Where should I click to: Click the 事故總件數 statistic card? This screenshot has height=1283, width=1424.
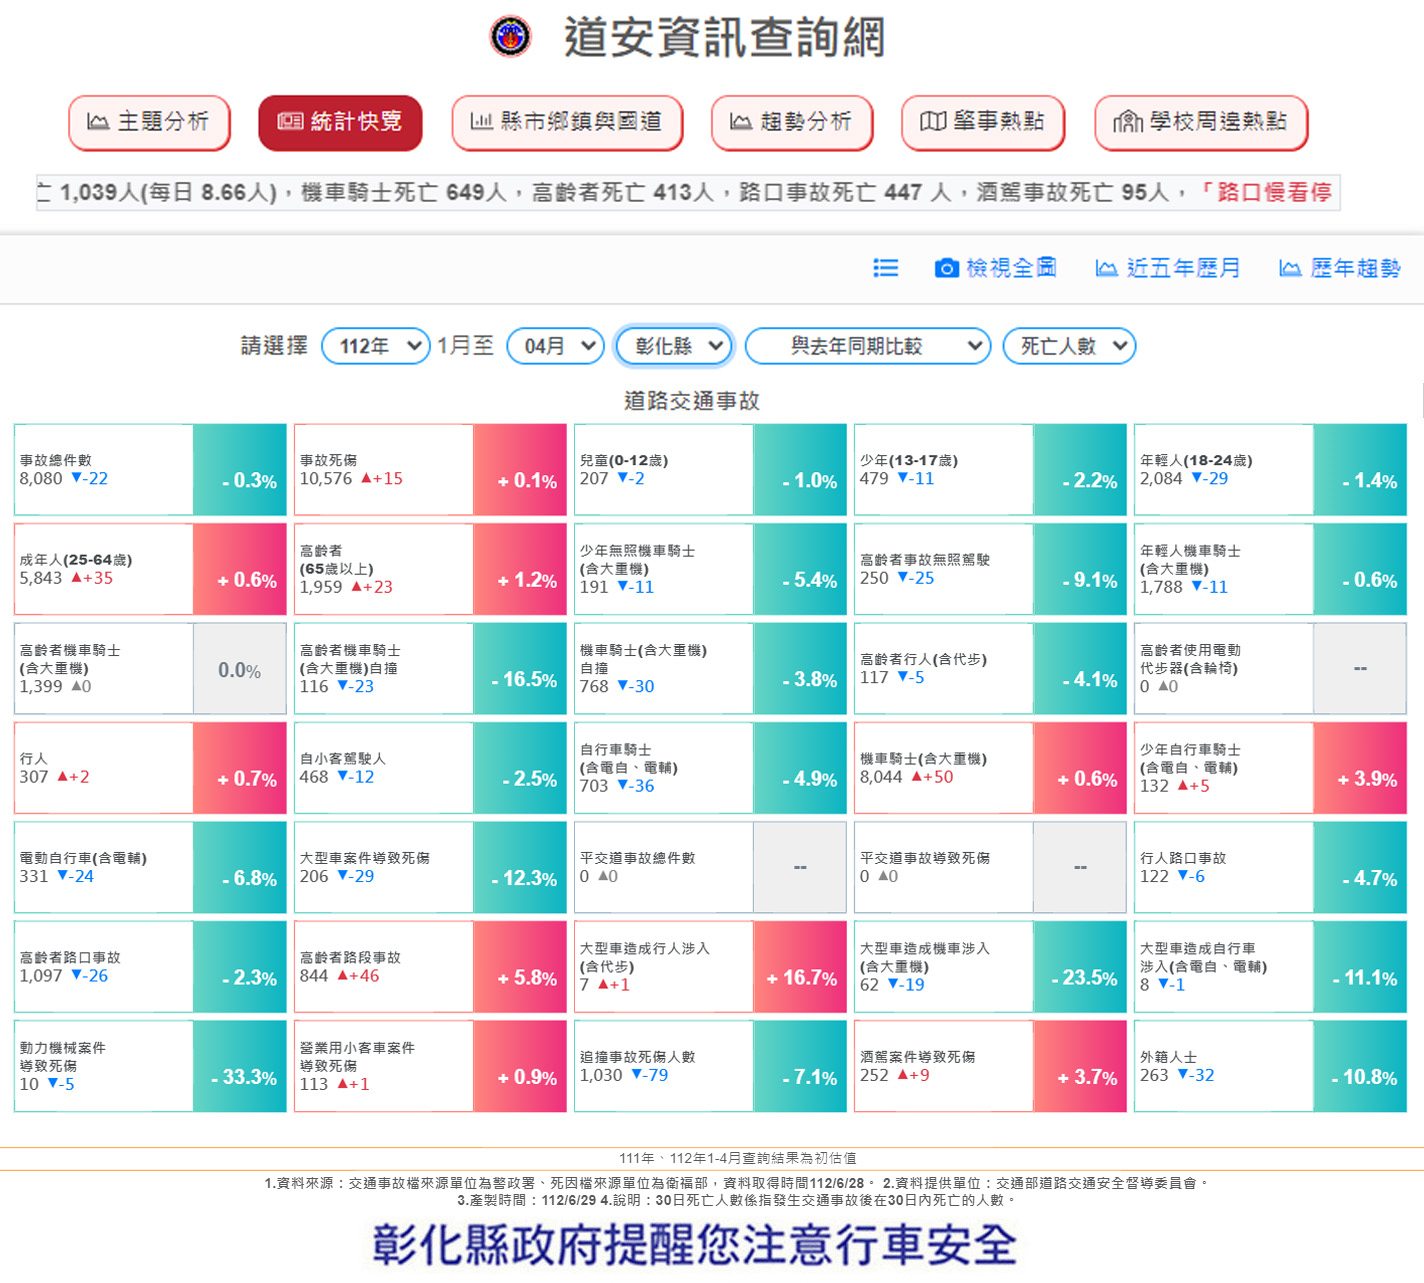pos(150,470)
